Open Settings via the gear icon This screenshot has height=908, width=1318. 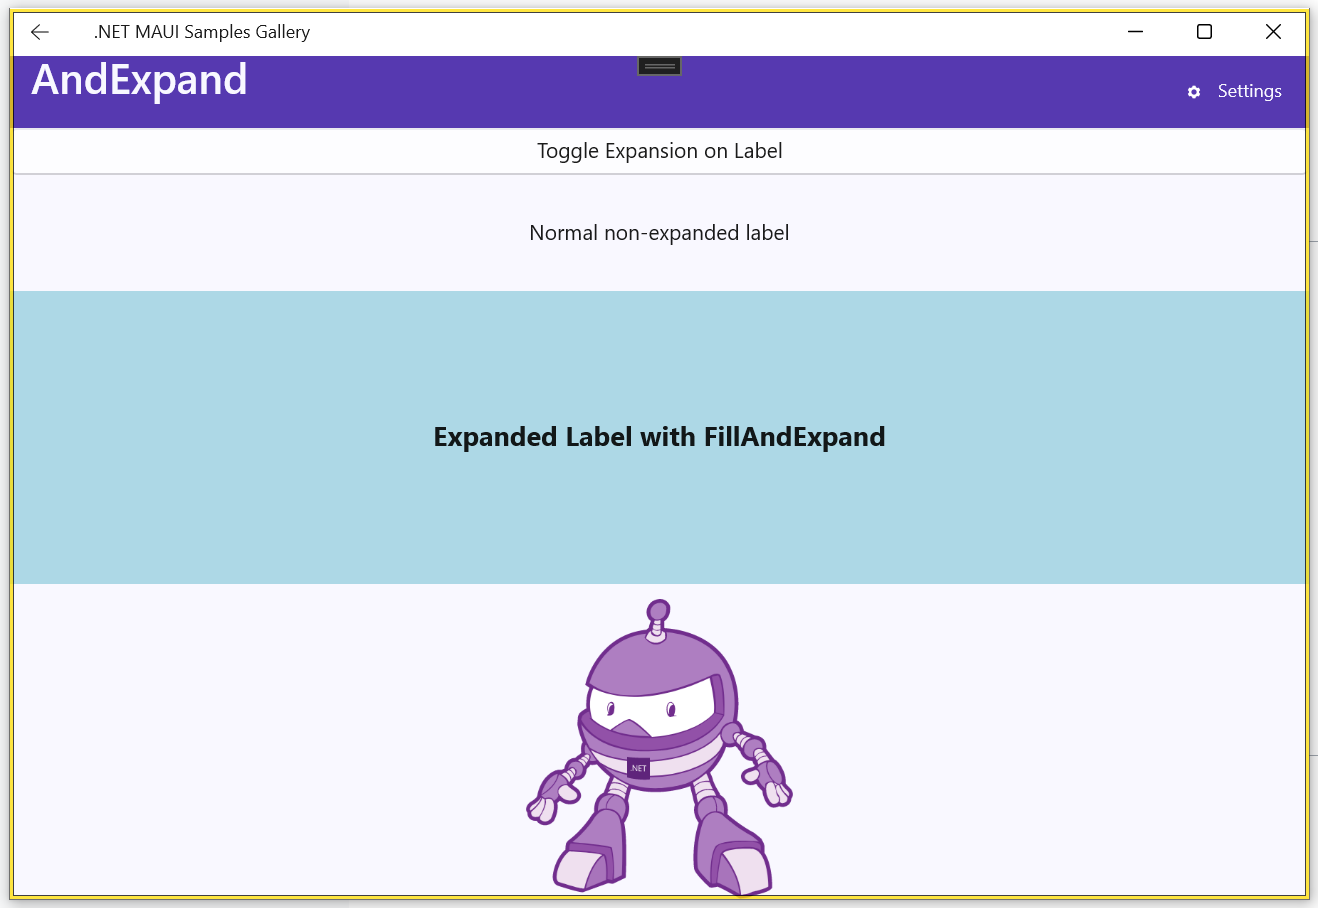[1193, 92]
